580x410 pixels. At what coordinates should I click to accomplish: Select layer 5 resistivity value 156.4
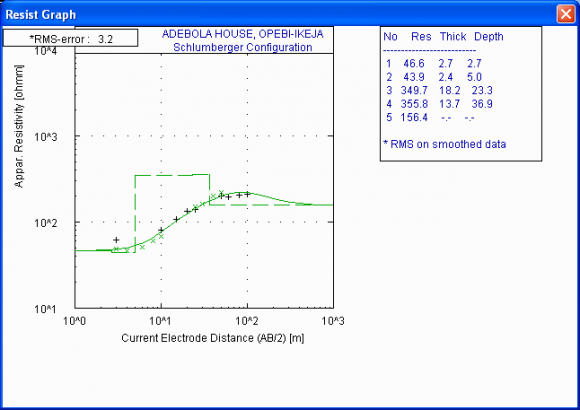click(x=414, y=117)
